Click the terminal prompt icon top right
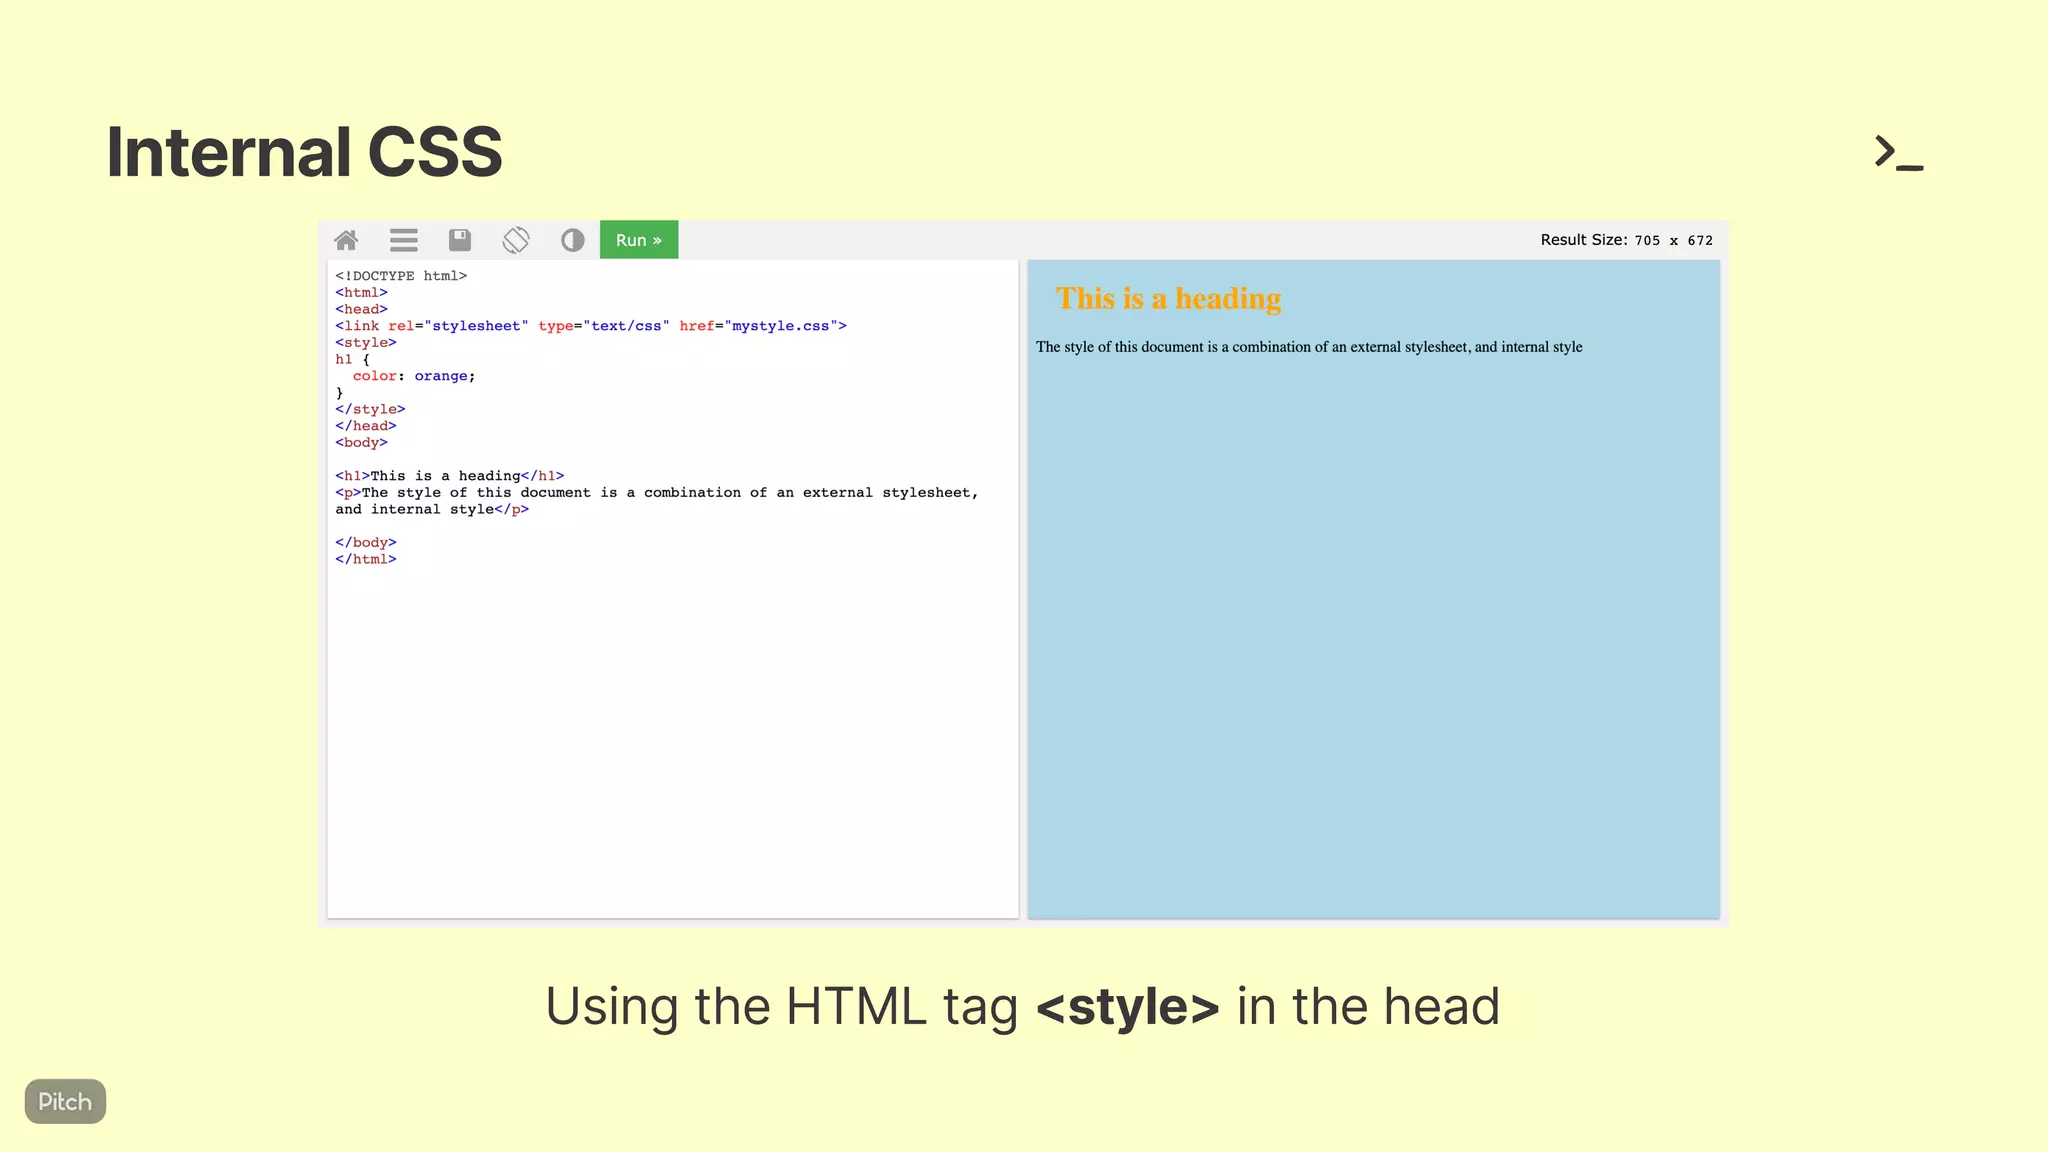 [x=1898, y=152]
